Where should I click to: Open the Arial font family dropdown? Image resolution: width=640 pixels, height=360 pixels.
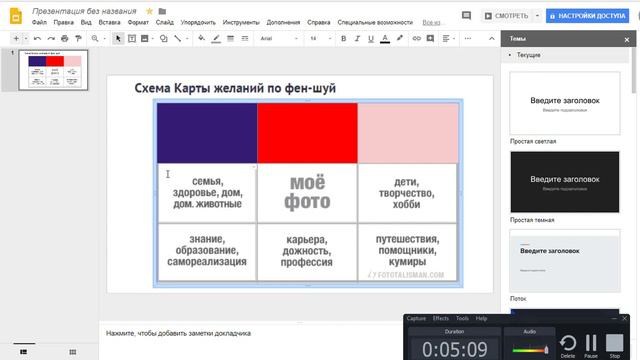point(279,38)
